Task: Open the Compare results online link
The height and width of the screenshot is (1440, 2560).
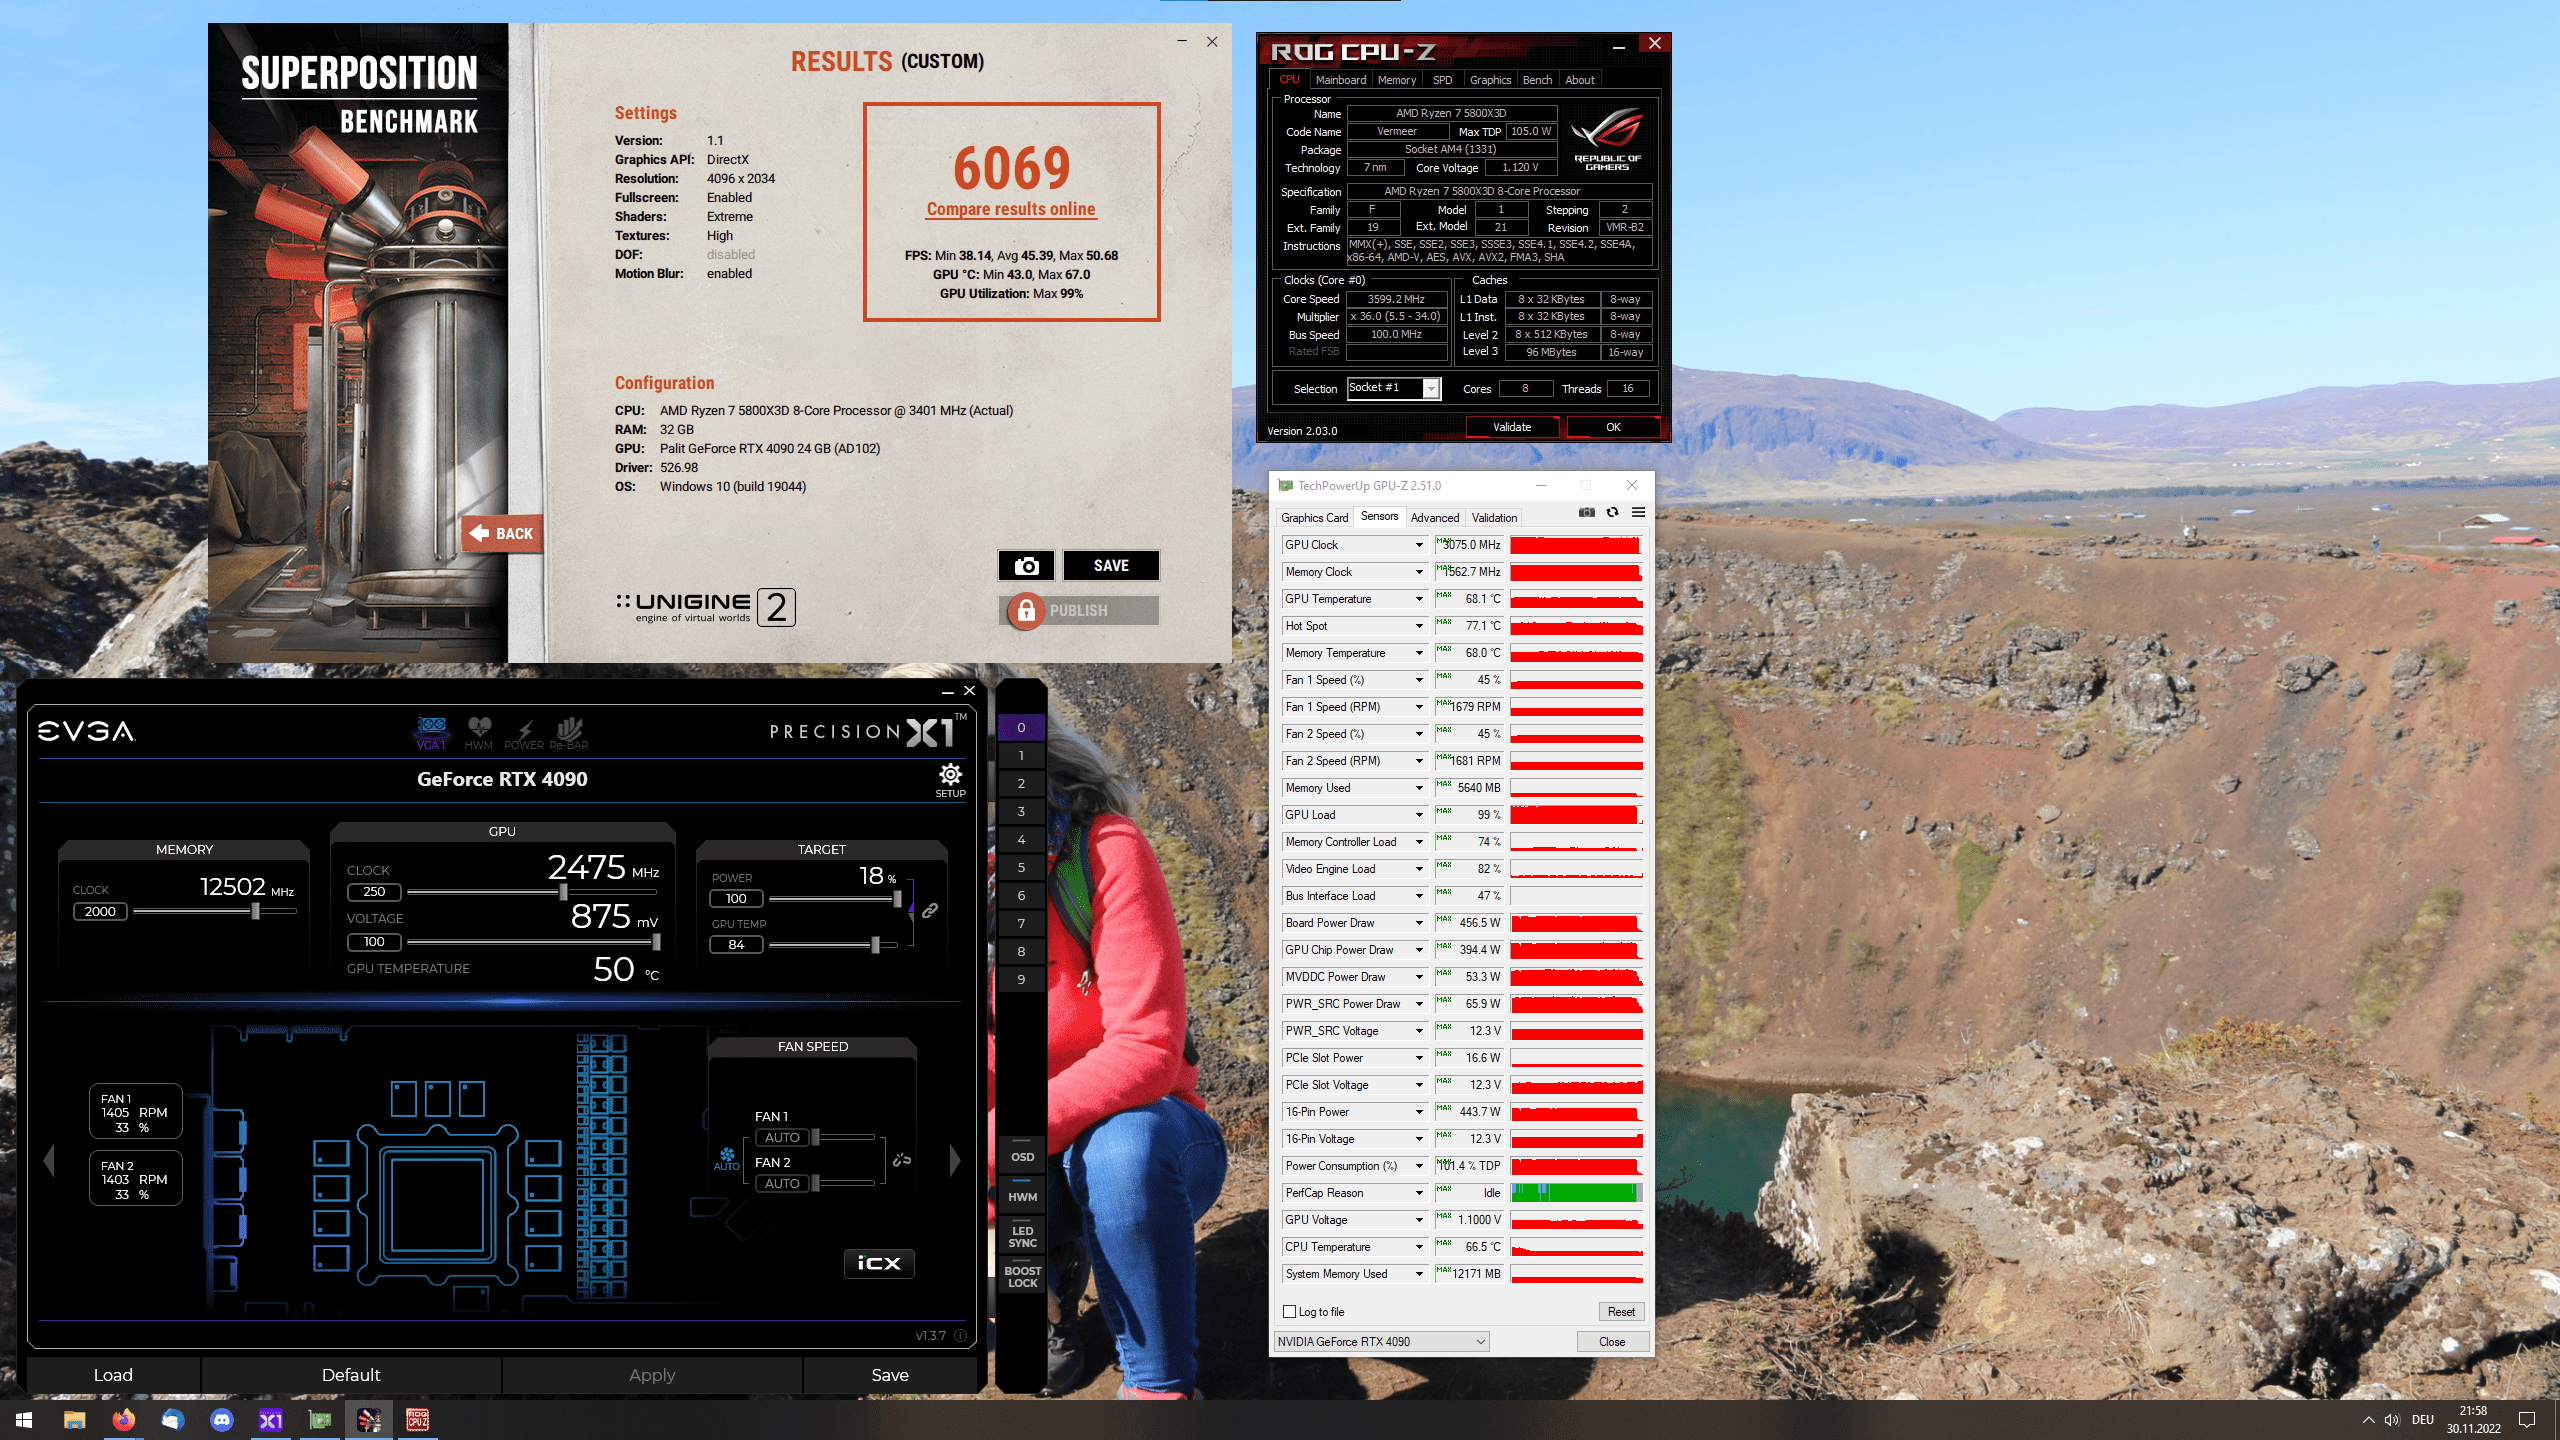Action: pos(1011,209)
